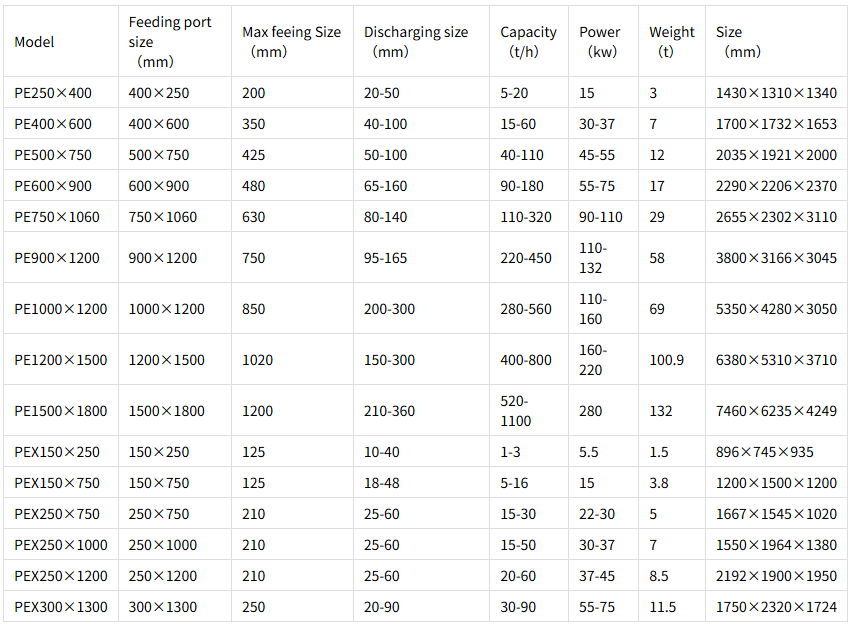Viewport: 851px width, 628px height.
Task: Click discharging size 18-48
Action: pyautogui.click(x=382, y=483)
